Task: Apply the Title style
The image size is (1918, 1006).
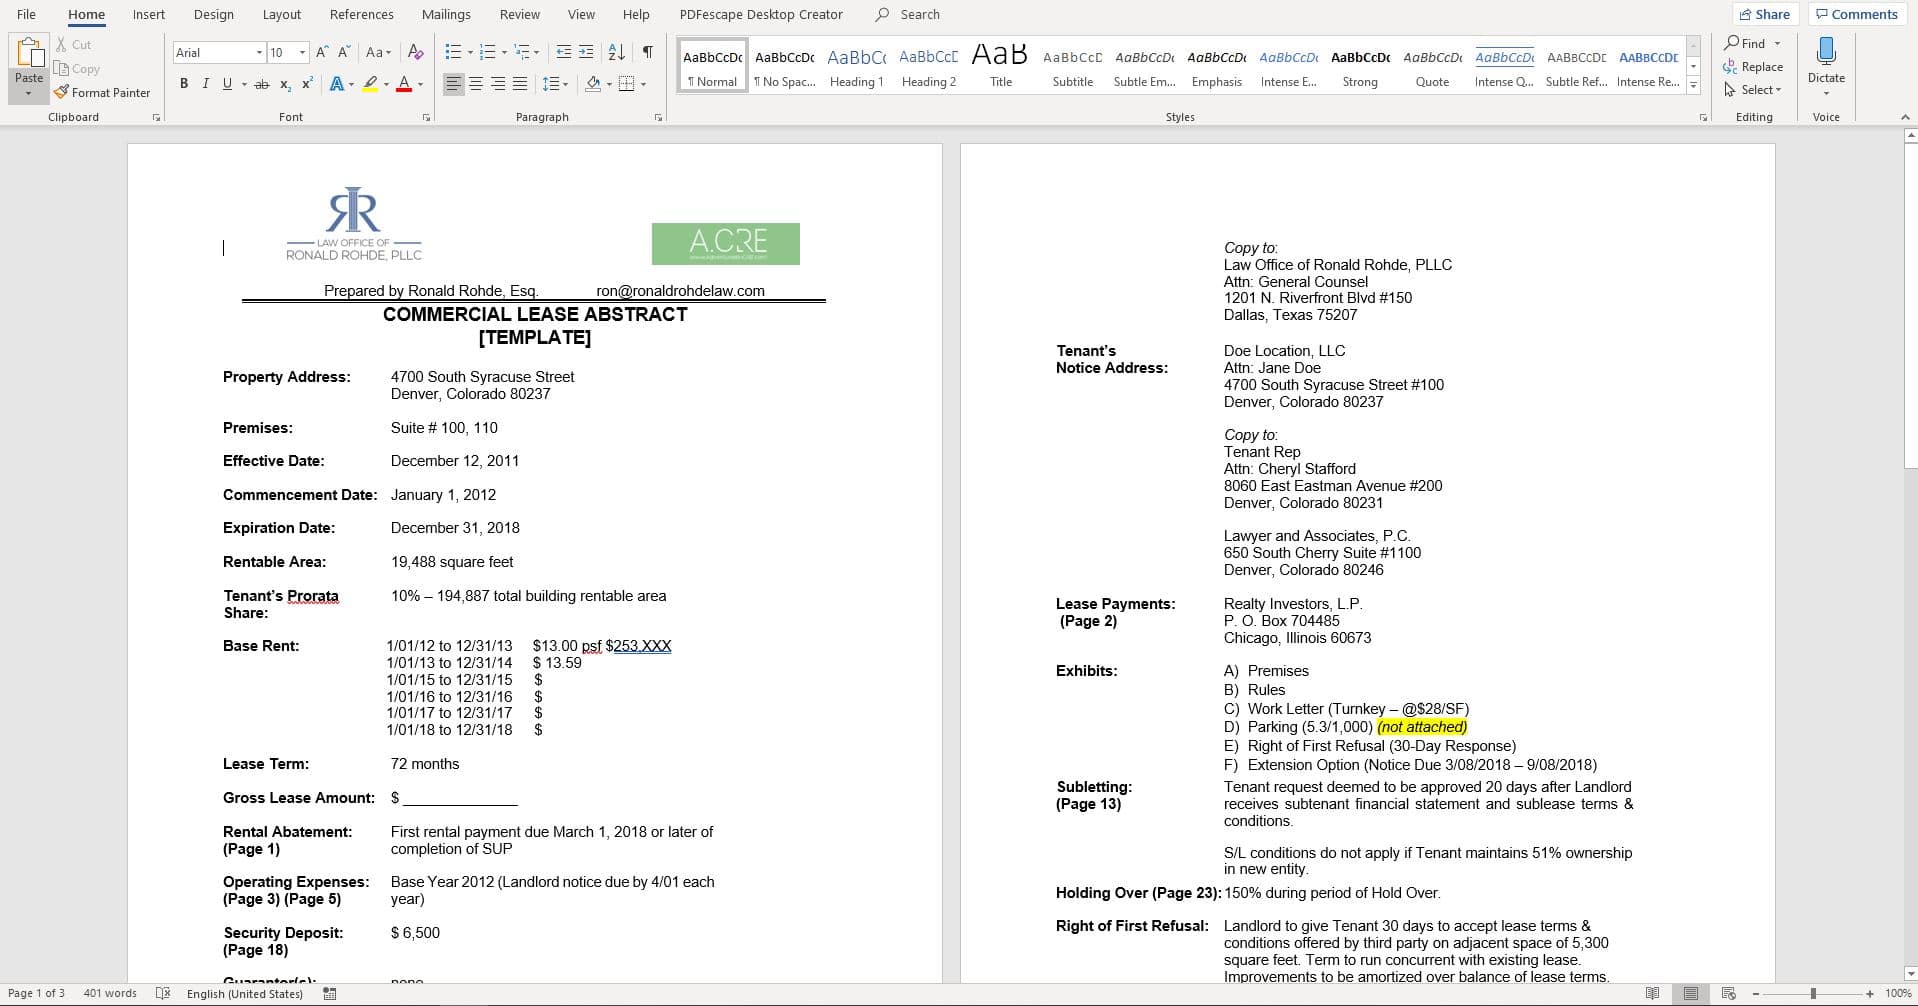Action: [1000, 67]
